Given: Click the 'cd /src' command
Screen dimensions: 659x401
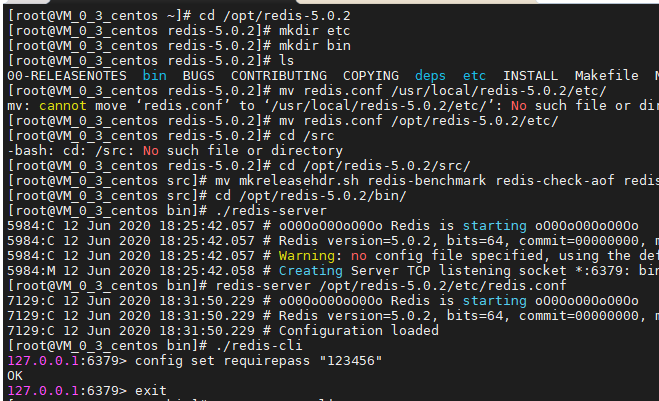Looking at the screenshot, I should tap(307, 136).
